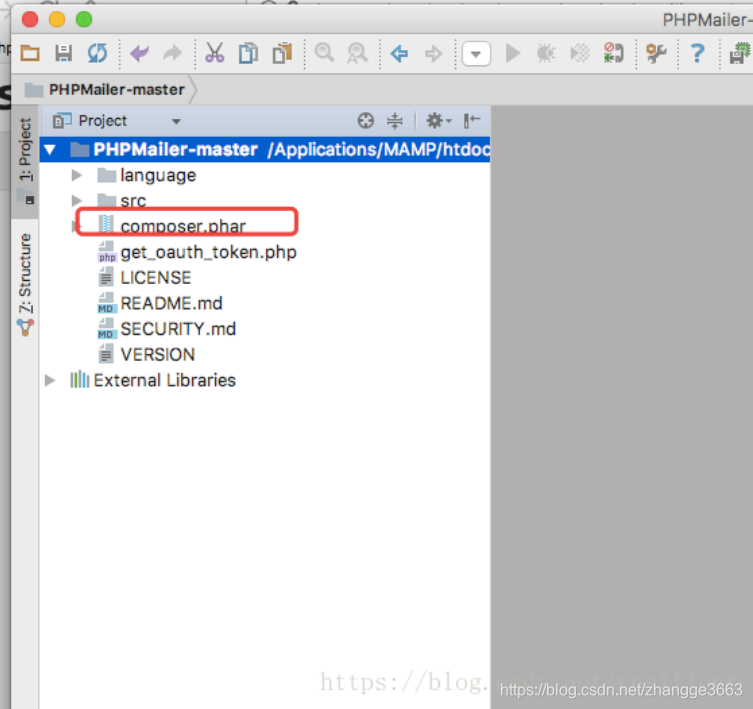This screenshot has height=709, width=753.
Task: Select the VERSION file
Action: pyautogui.click(x=158, y=354)
